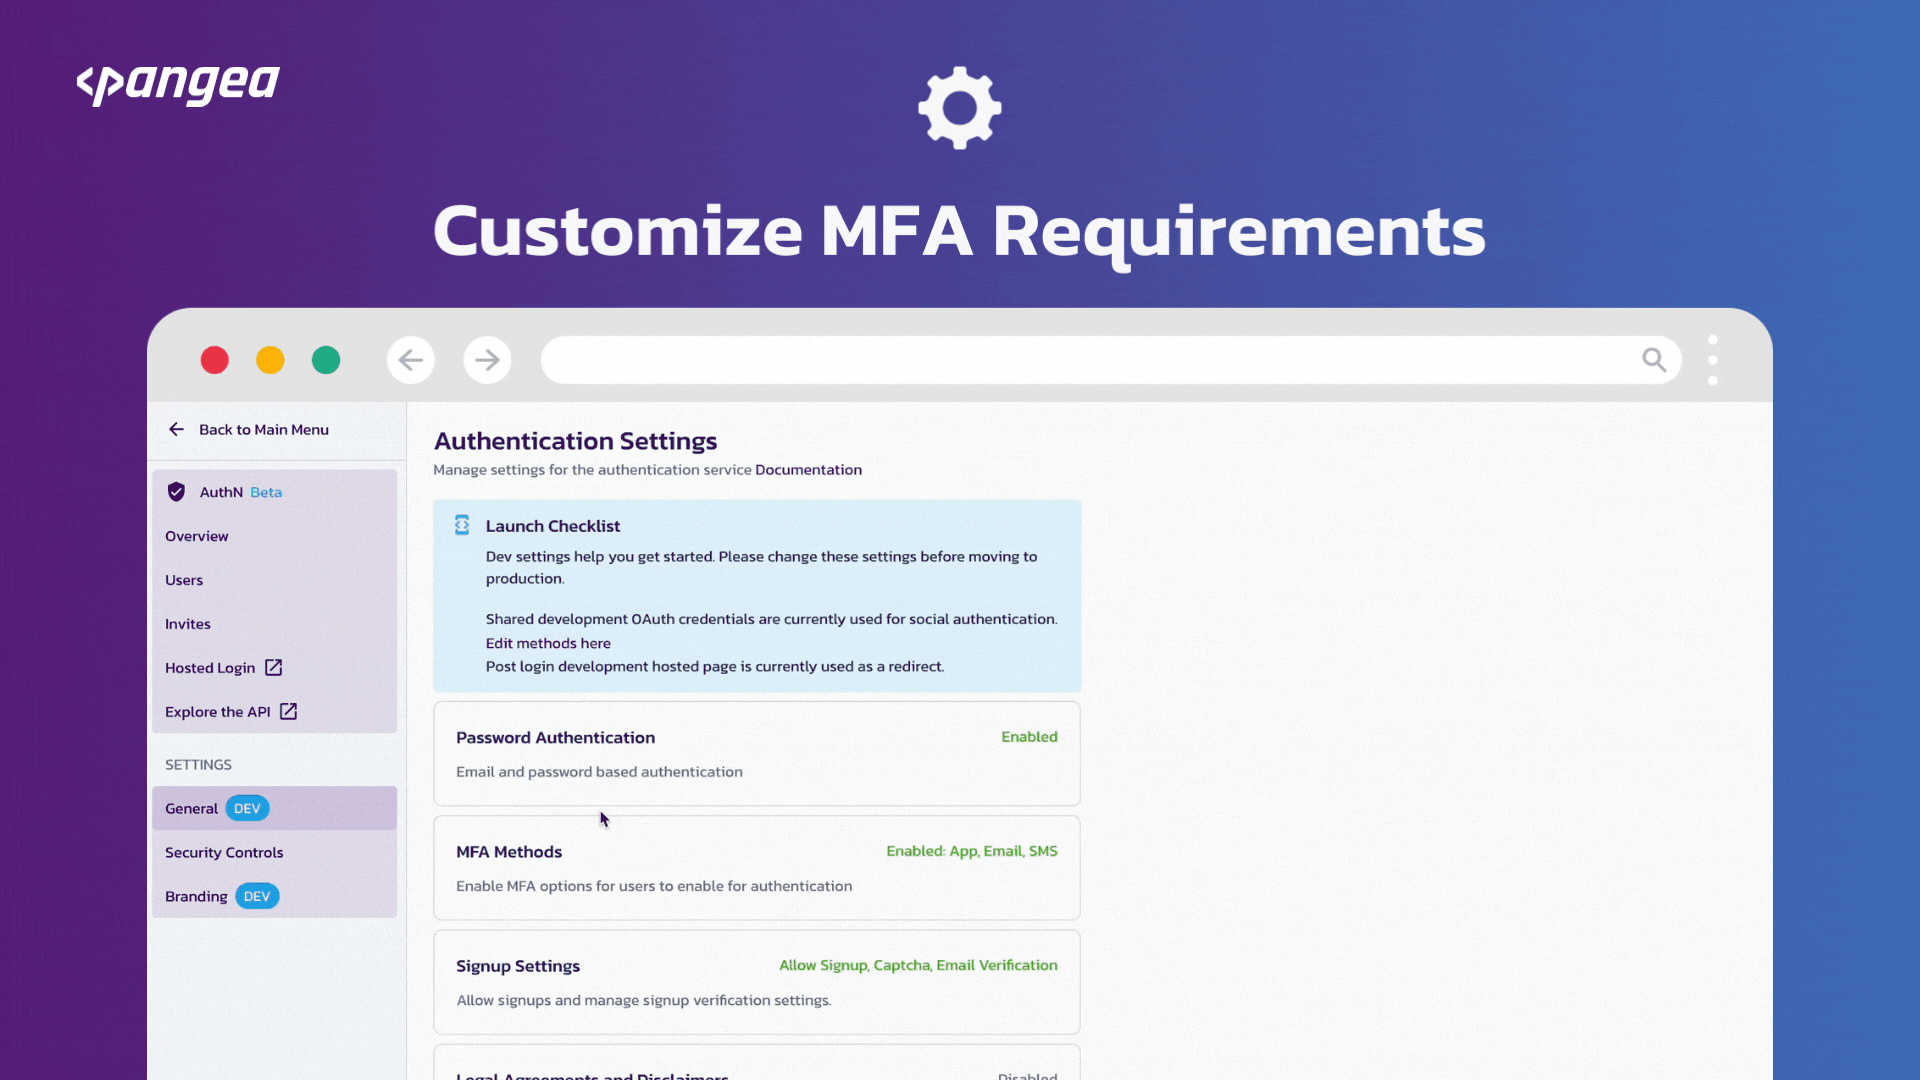Viewport: 1920px width, 1080px height.
Task: Click the DEV badge next to Branding
Action: click(x=257, y=896)
